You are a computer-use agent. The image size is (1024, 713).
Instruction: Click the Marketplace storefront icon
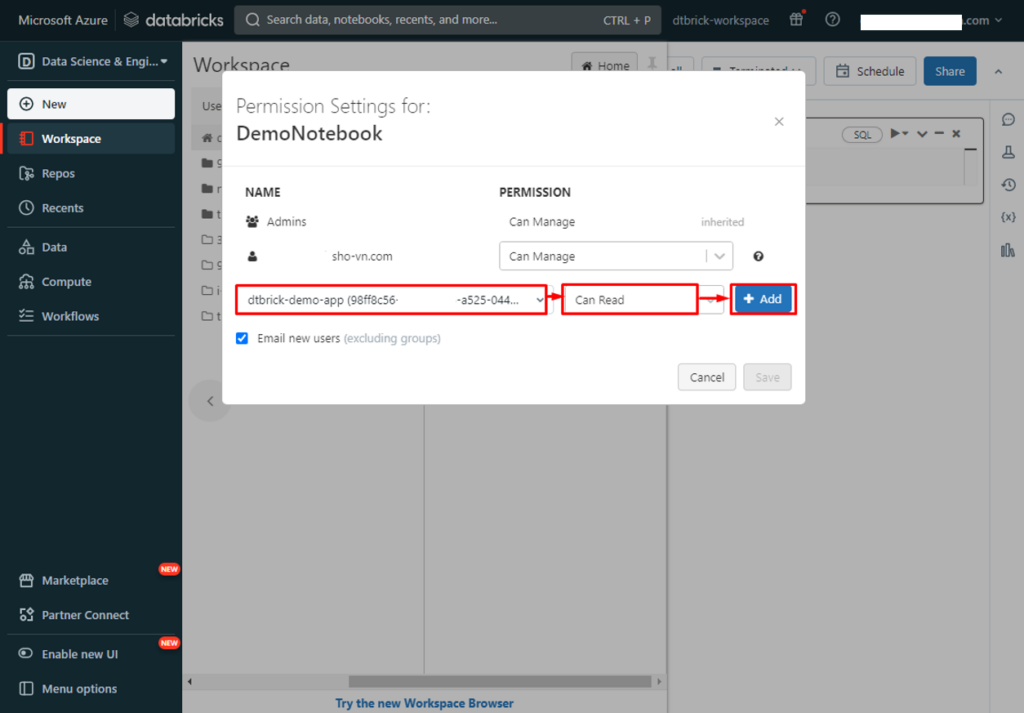(x=26, y=580)
